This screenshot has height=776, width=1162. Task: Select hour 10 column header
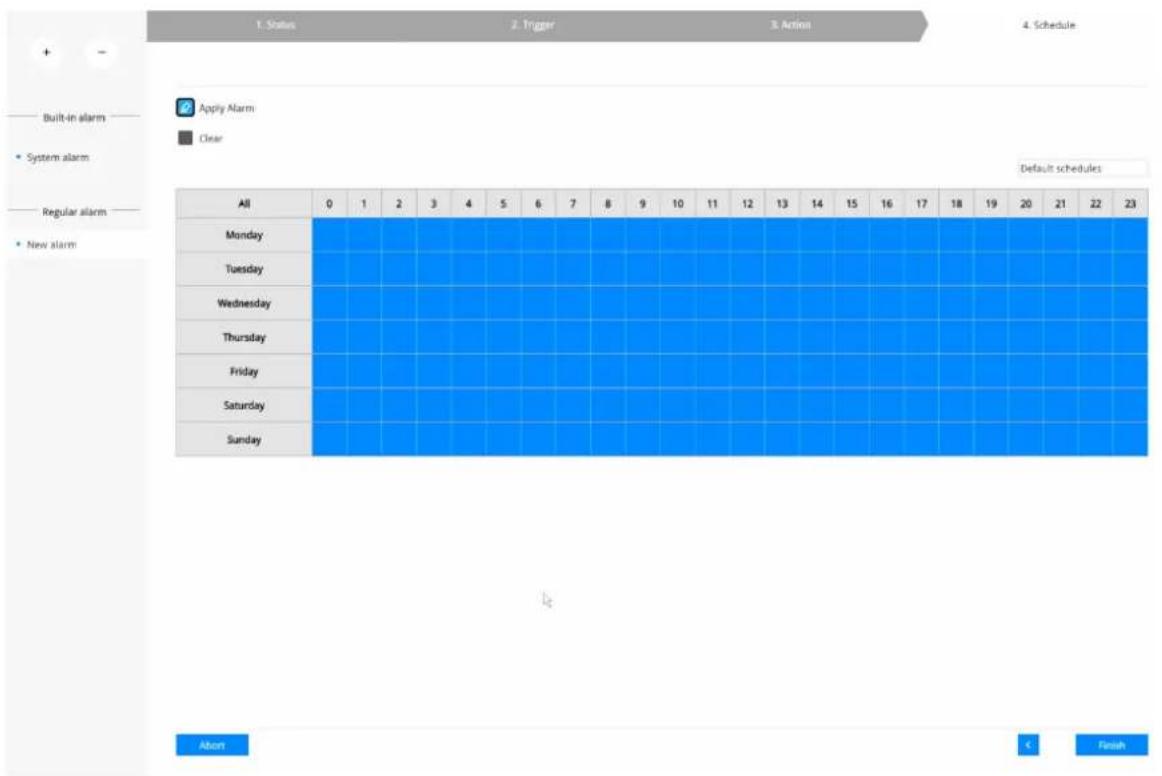[677, 204]
